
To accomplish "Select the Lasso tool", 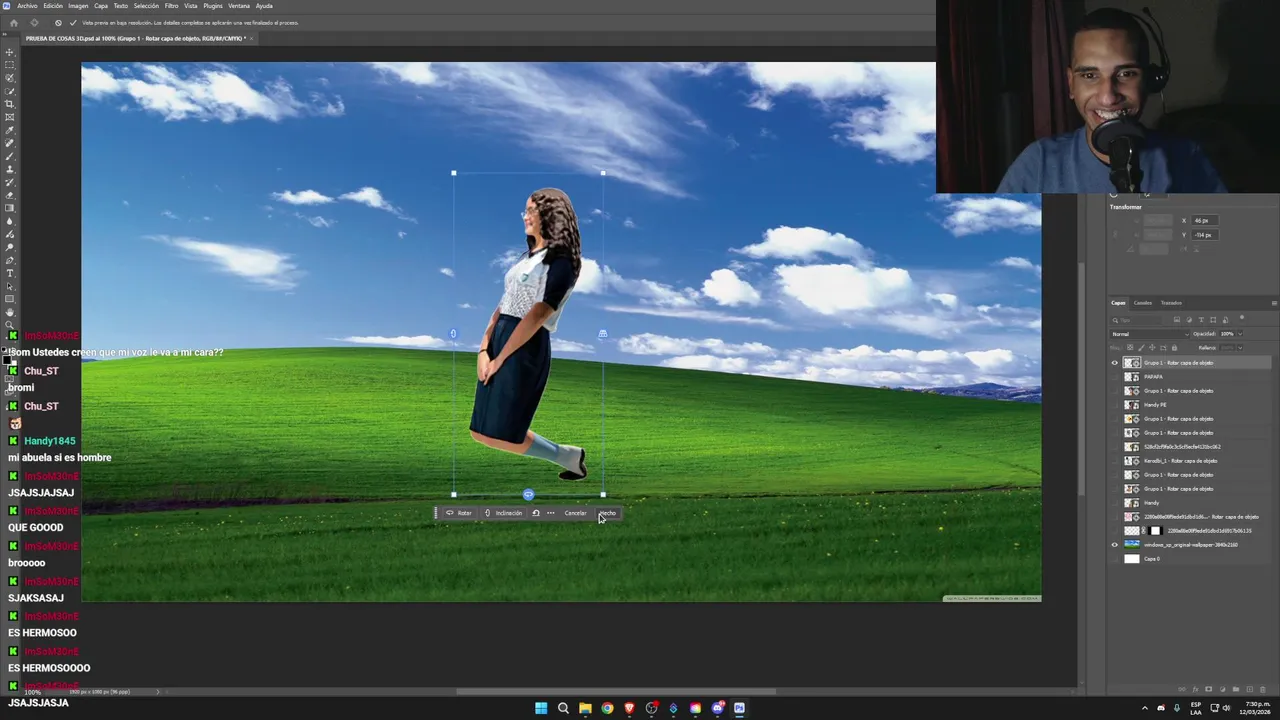I will tap(10, 78).
